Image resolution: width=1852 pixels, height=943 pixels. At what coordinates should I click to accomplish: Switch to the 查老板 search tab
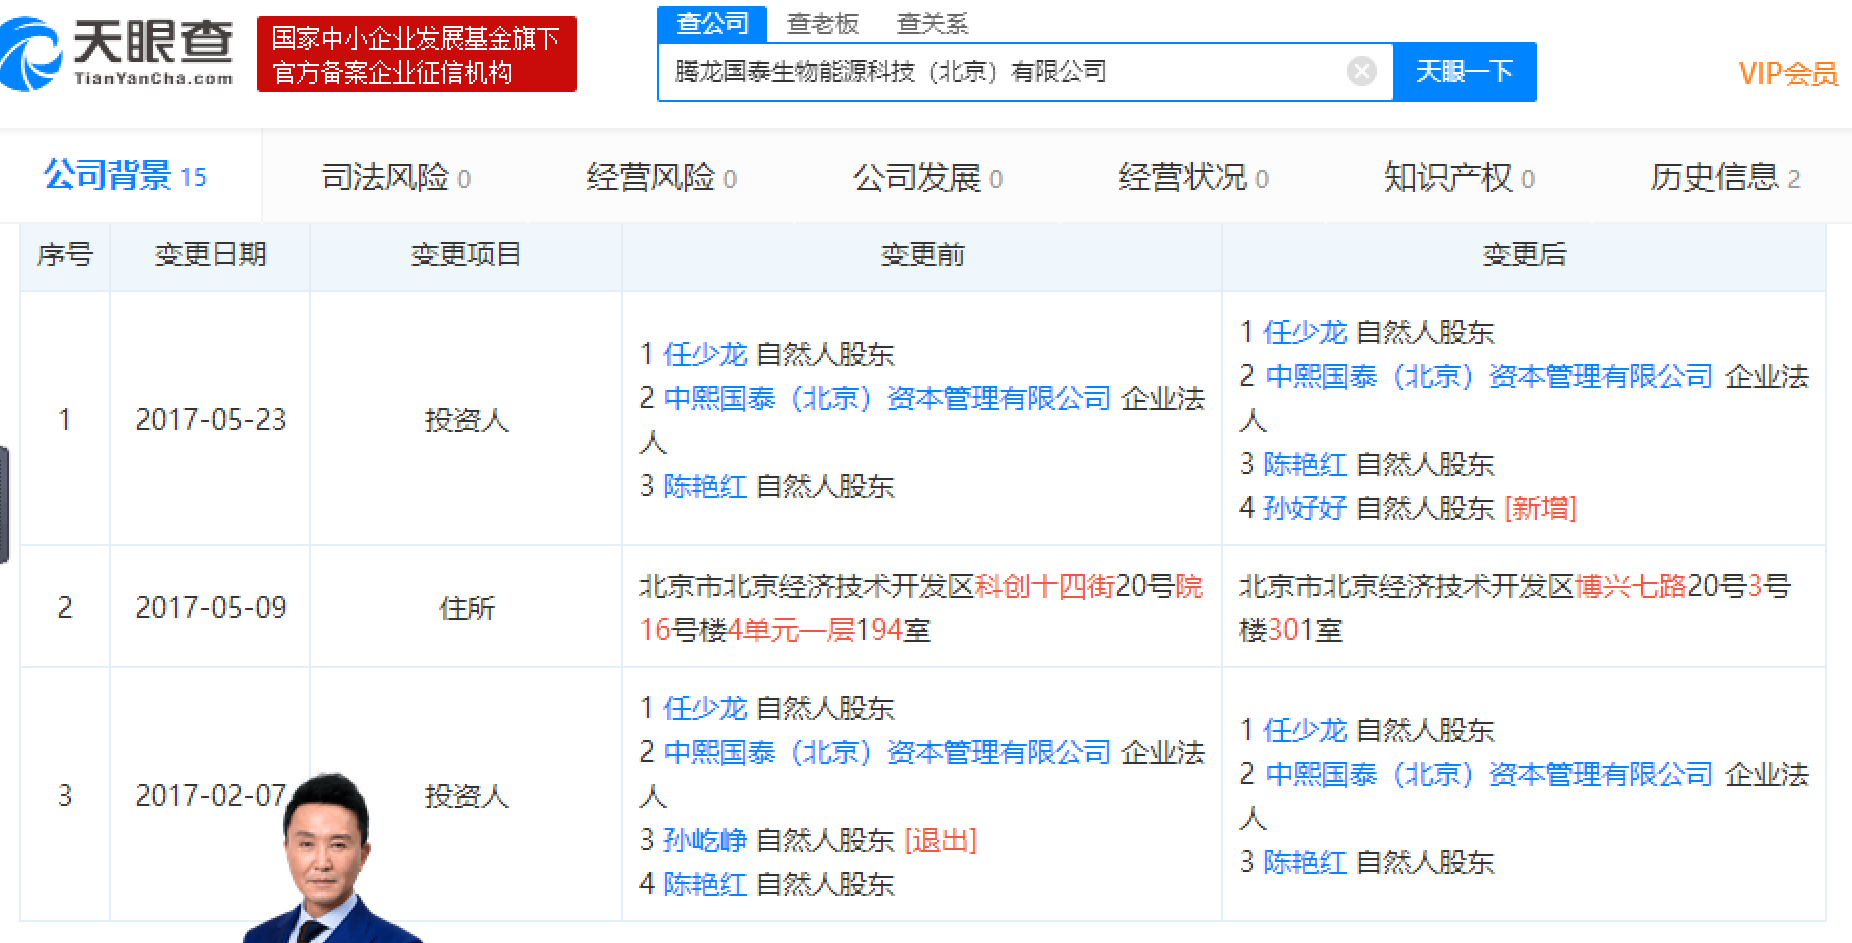tap(823, 23)
